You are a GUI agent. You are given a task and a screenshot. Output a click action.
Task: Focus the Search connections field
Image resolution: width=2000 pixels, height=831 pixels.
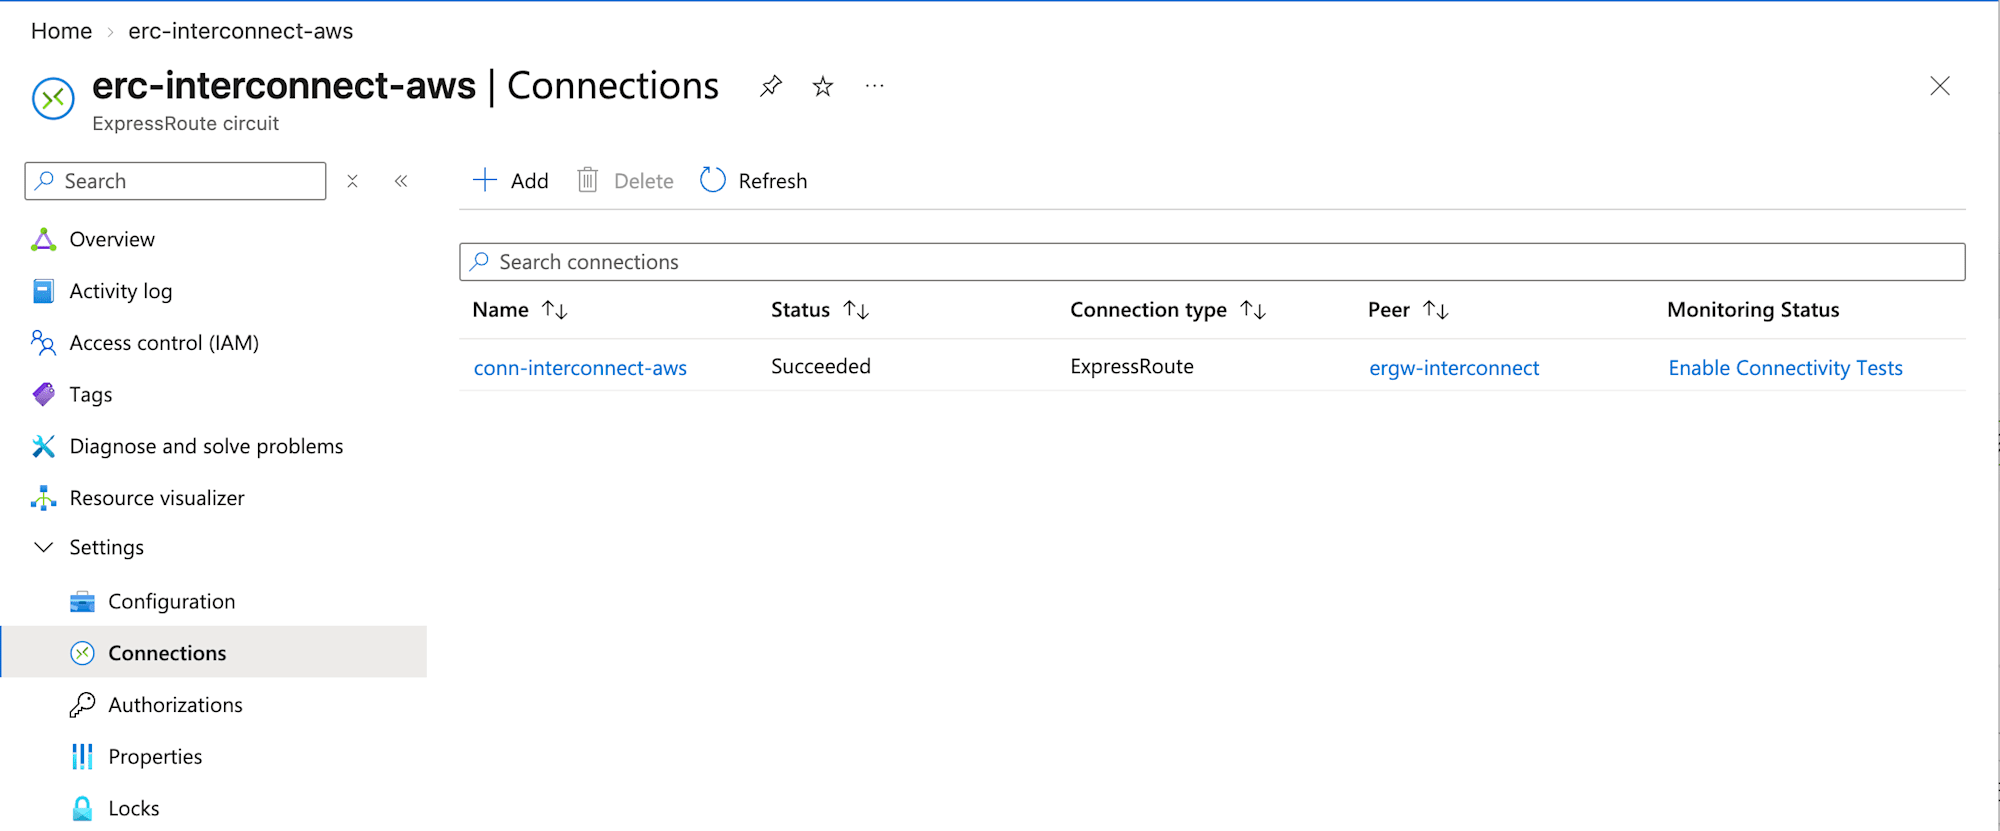click(1212, 262)
